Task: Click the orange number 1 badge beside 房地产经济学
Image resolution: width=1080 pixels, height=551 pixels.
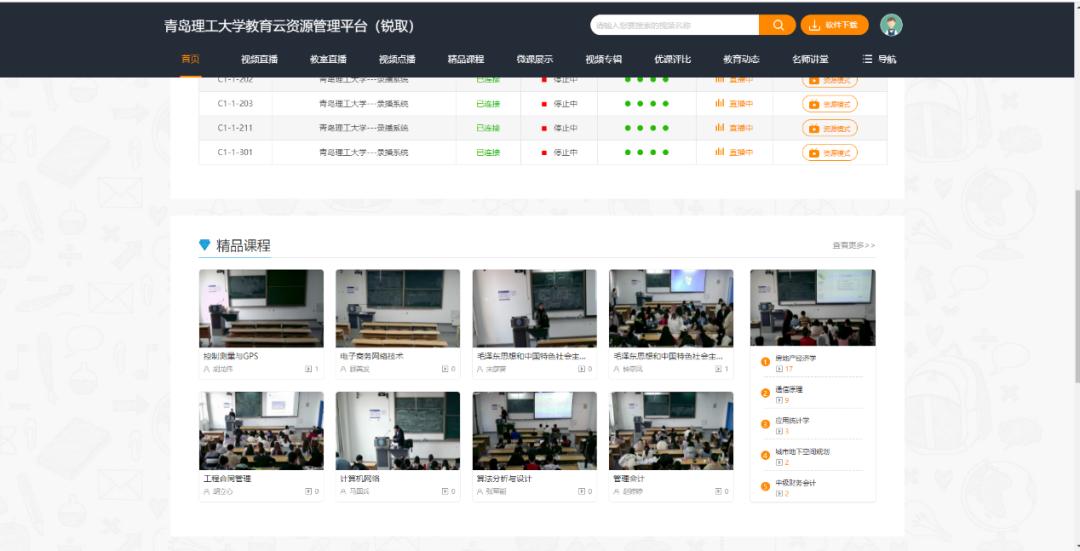Action: pos(765,361)
